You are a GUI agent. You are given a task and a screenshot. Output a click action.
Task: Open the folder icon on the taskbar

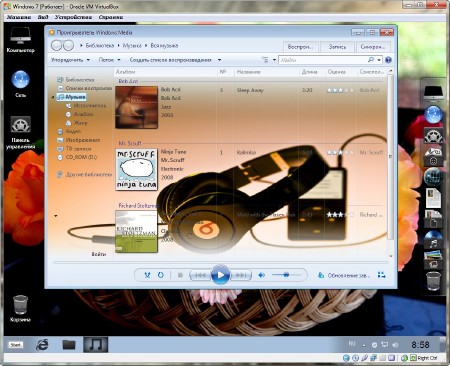[69, 345]
